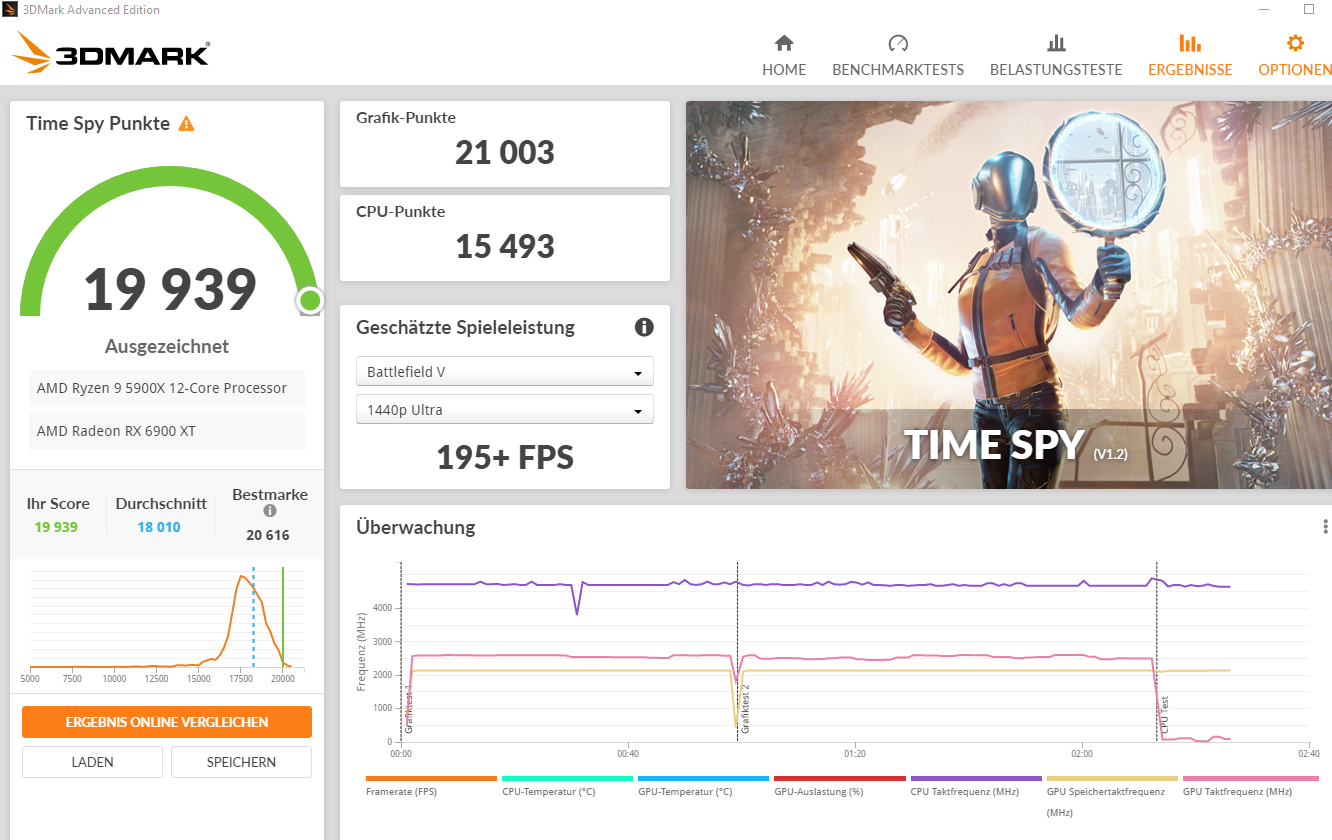Open the Überwachung three-dot menu
This screenshot has height=840, width=1332.
(x=1325, y=527)
